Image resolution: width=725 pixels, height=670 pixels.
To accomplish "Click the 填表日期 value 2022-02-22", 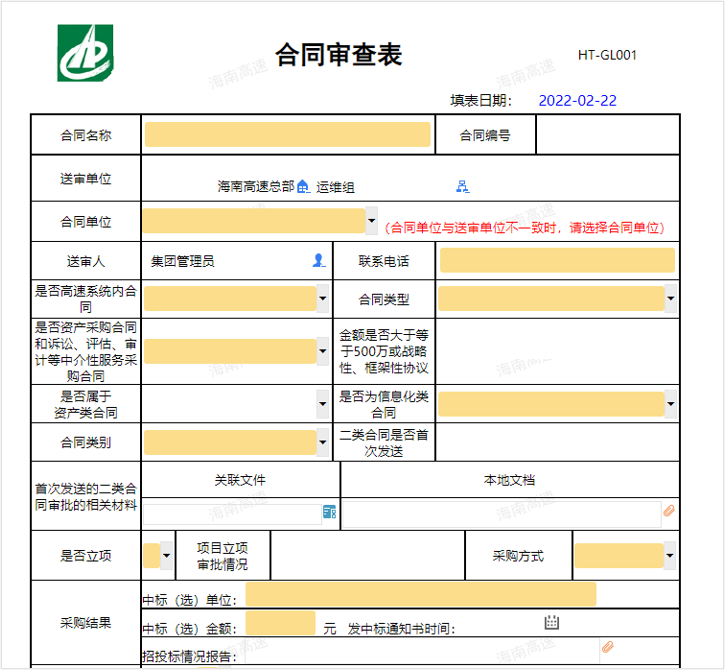I will (577, 100).
